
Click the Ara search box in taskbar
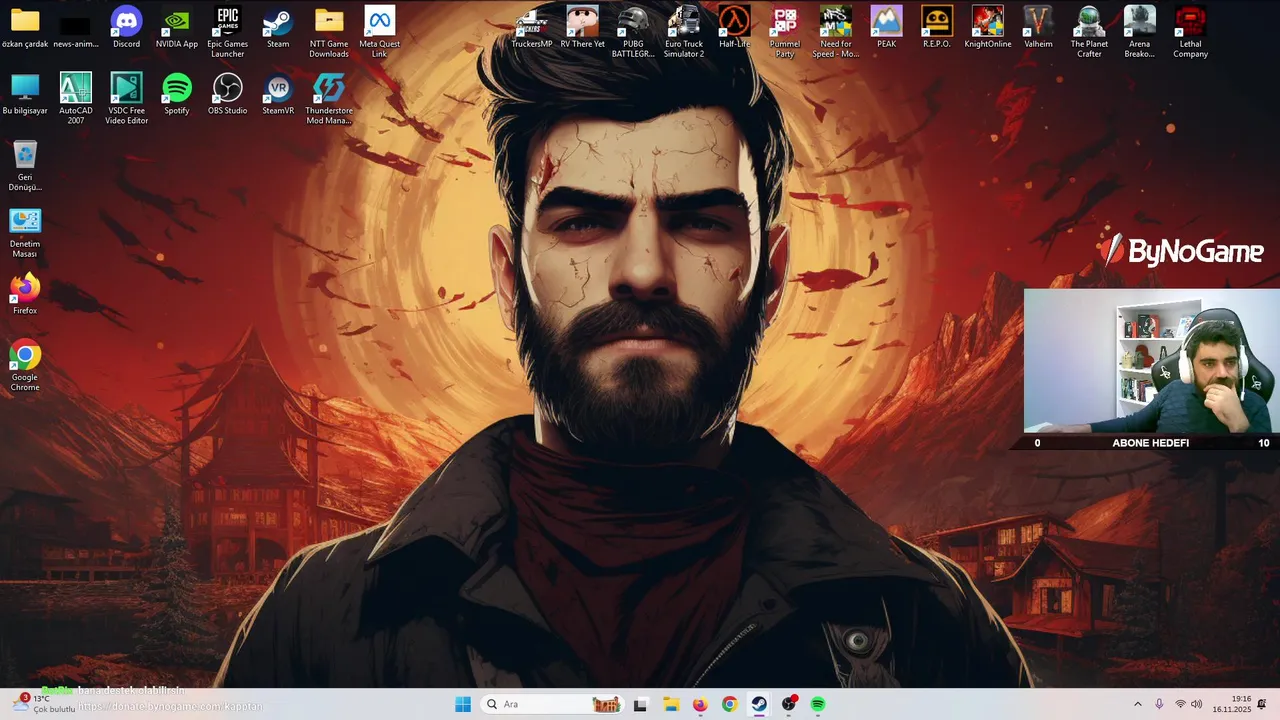pos(552,704)
